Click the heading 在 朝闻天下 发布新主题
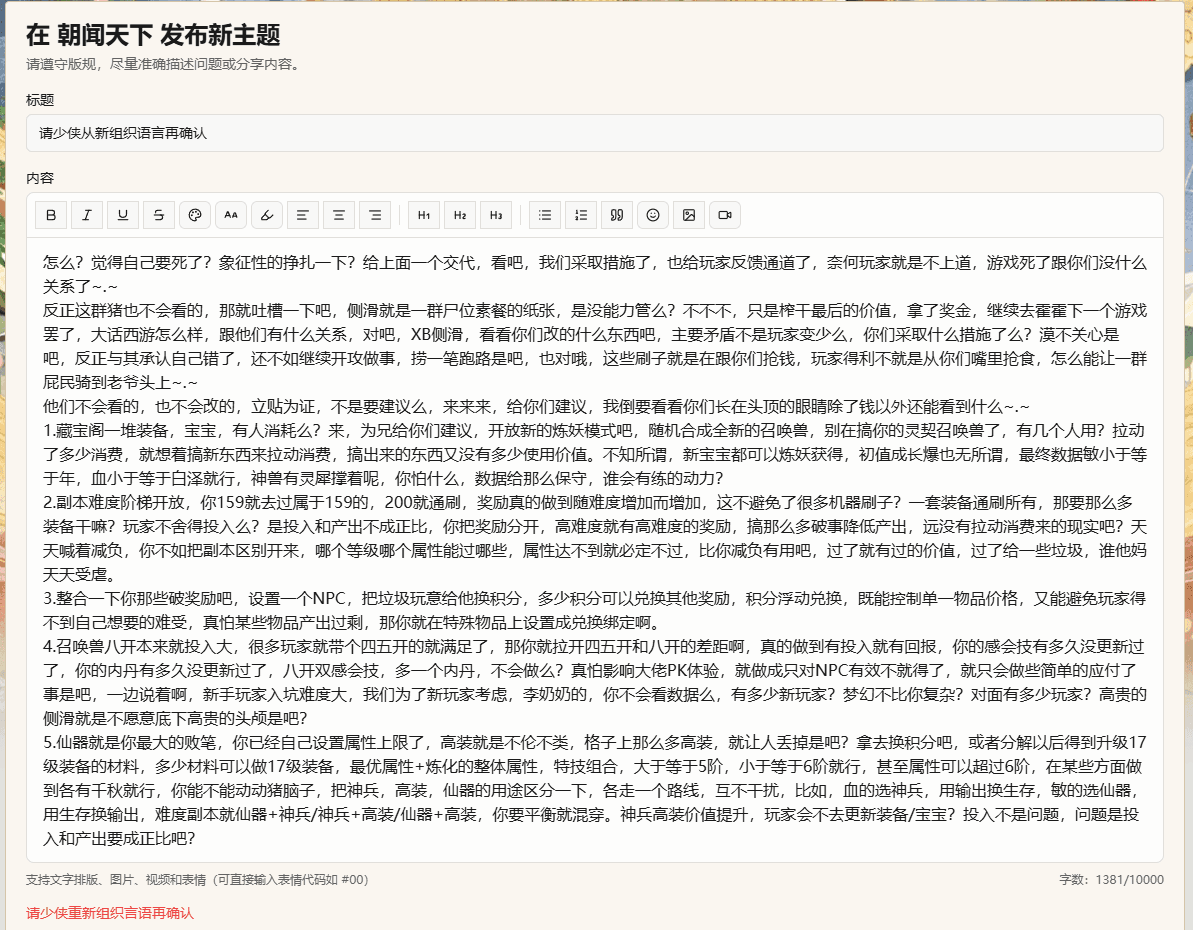The height and width of the screenshot is (930, 1193). click(x=153, y=35)
